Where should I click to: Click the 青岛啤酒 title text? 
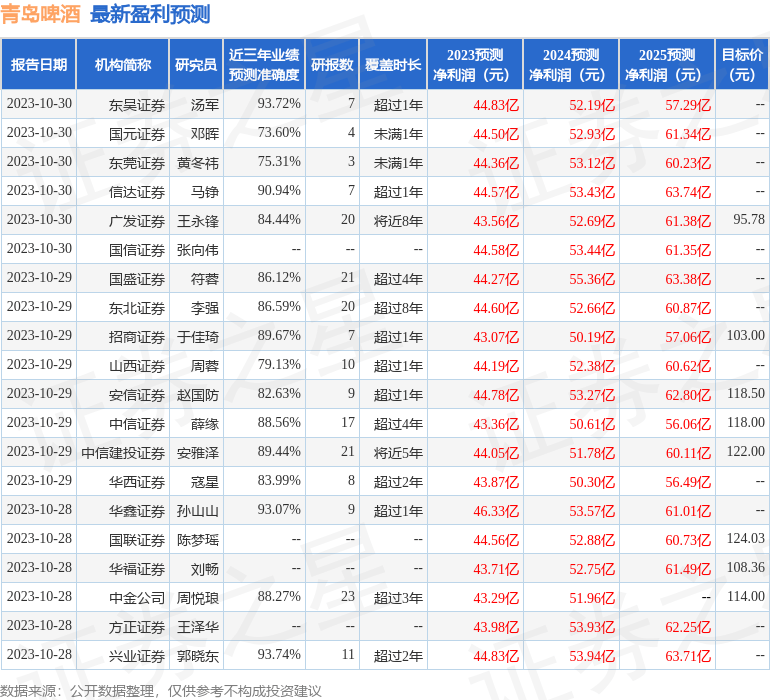coord(40,14)
